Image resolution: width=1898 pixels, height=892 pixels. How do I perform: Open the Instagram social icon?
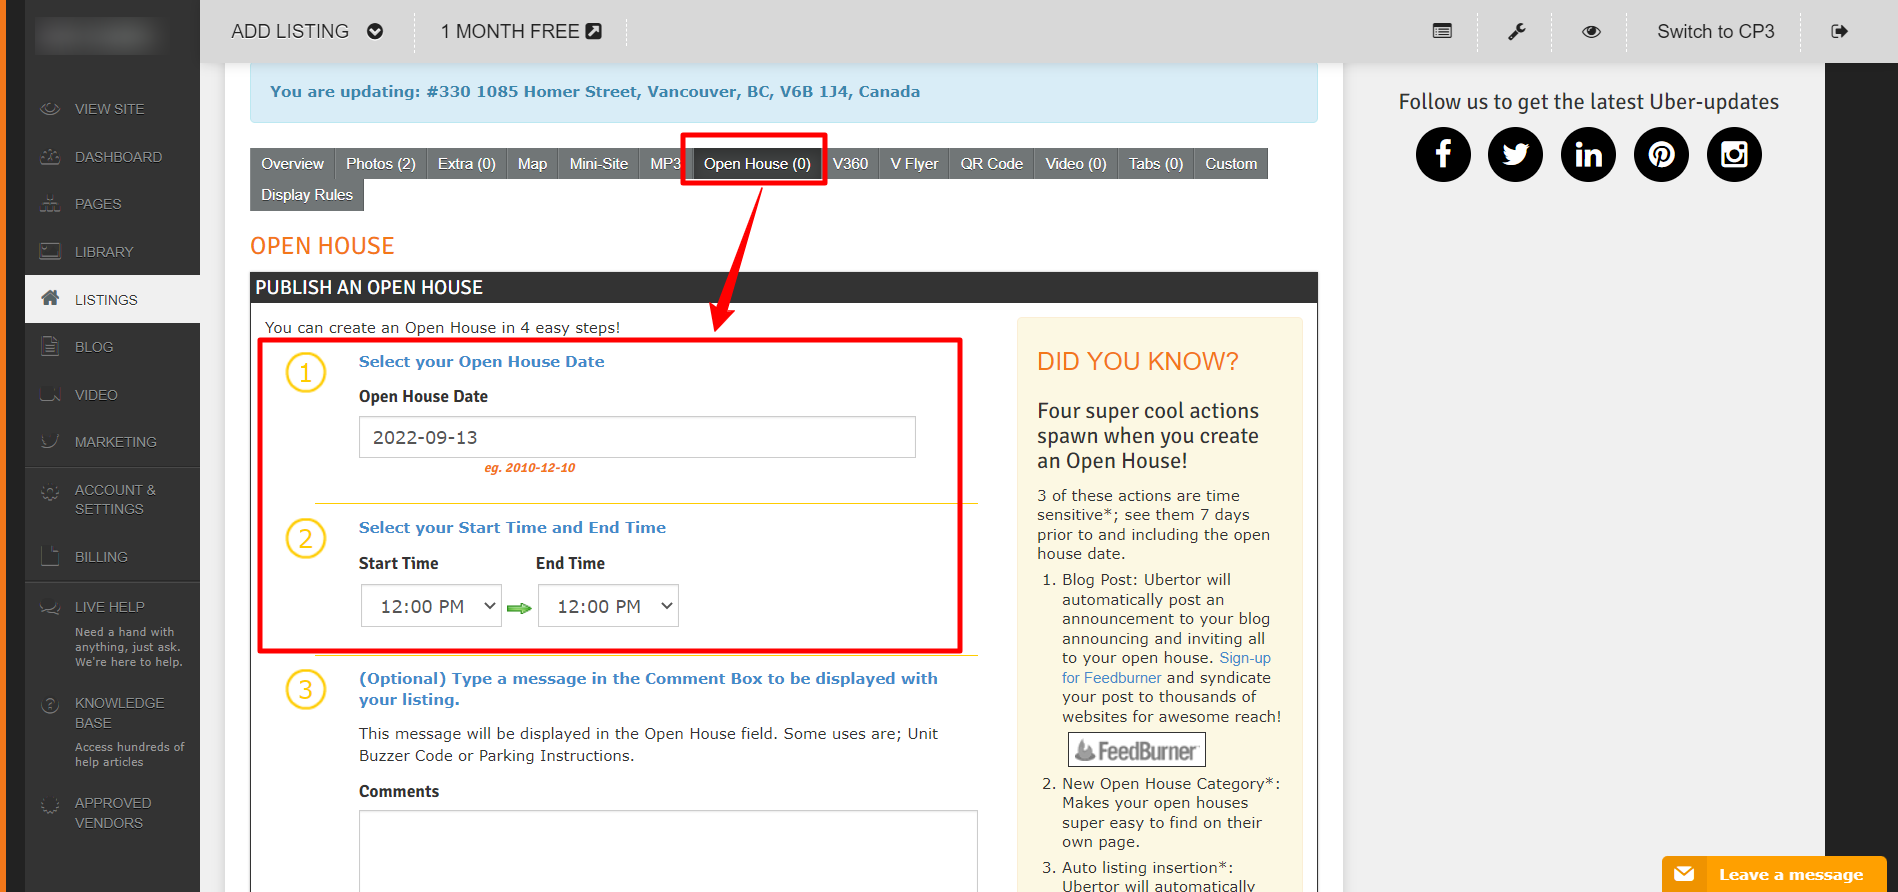1734,155
